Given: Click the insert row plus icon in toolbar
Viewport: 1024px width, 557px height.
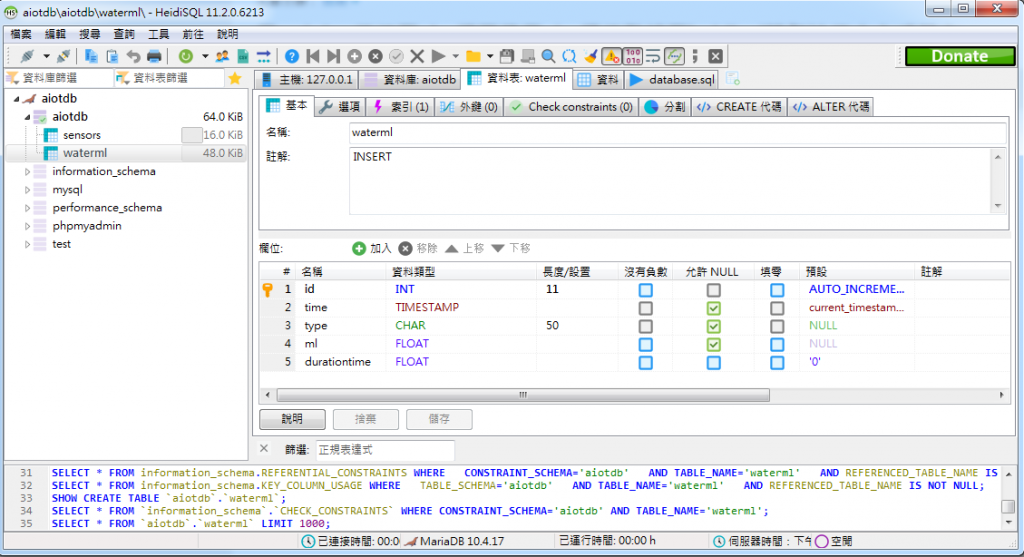Looking at the screenshot, I should click(355, 56).
